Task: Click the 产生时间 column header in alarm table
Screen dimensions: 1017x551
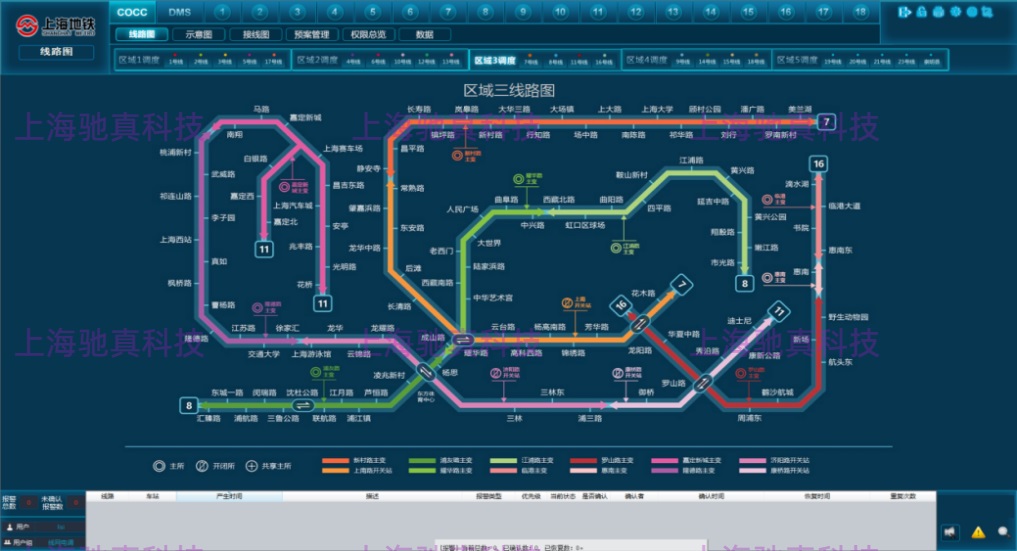Action: click(x=229, y=496)
